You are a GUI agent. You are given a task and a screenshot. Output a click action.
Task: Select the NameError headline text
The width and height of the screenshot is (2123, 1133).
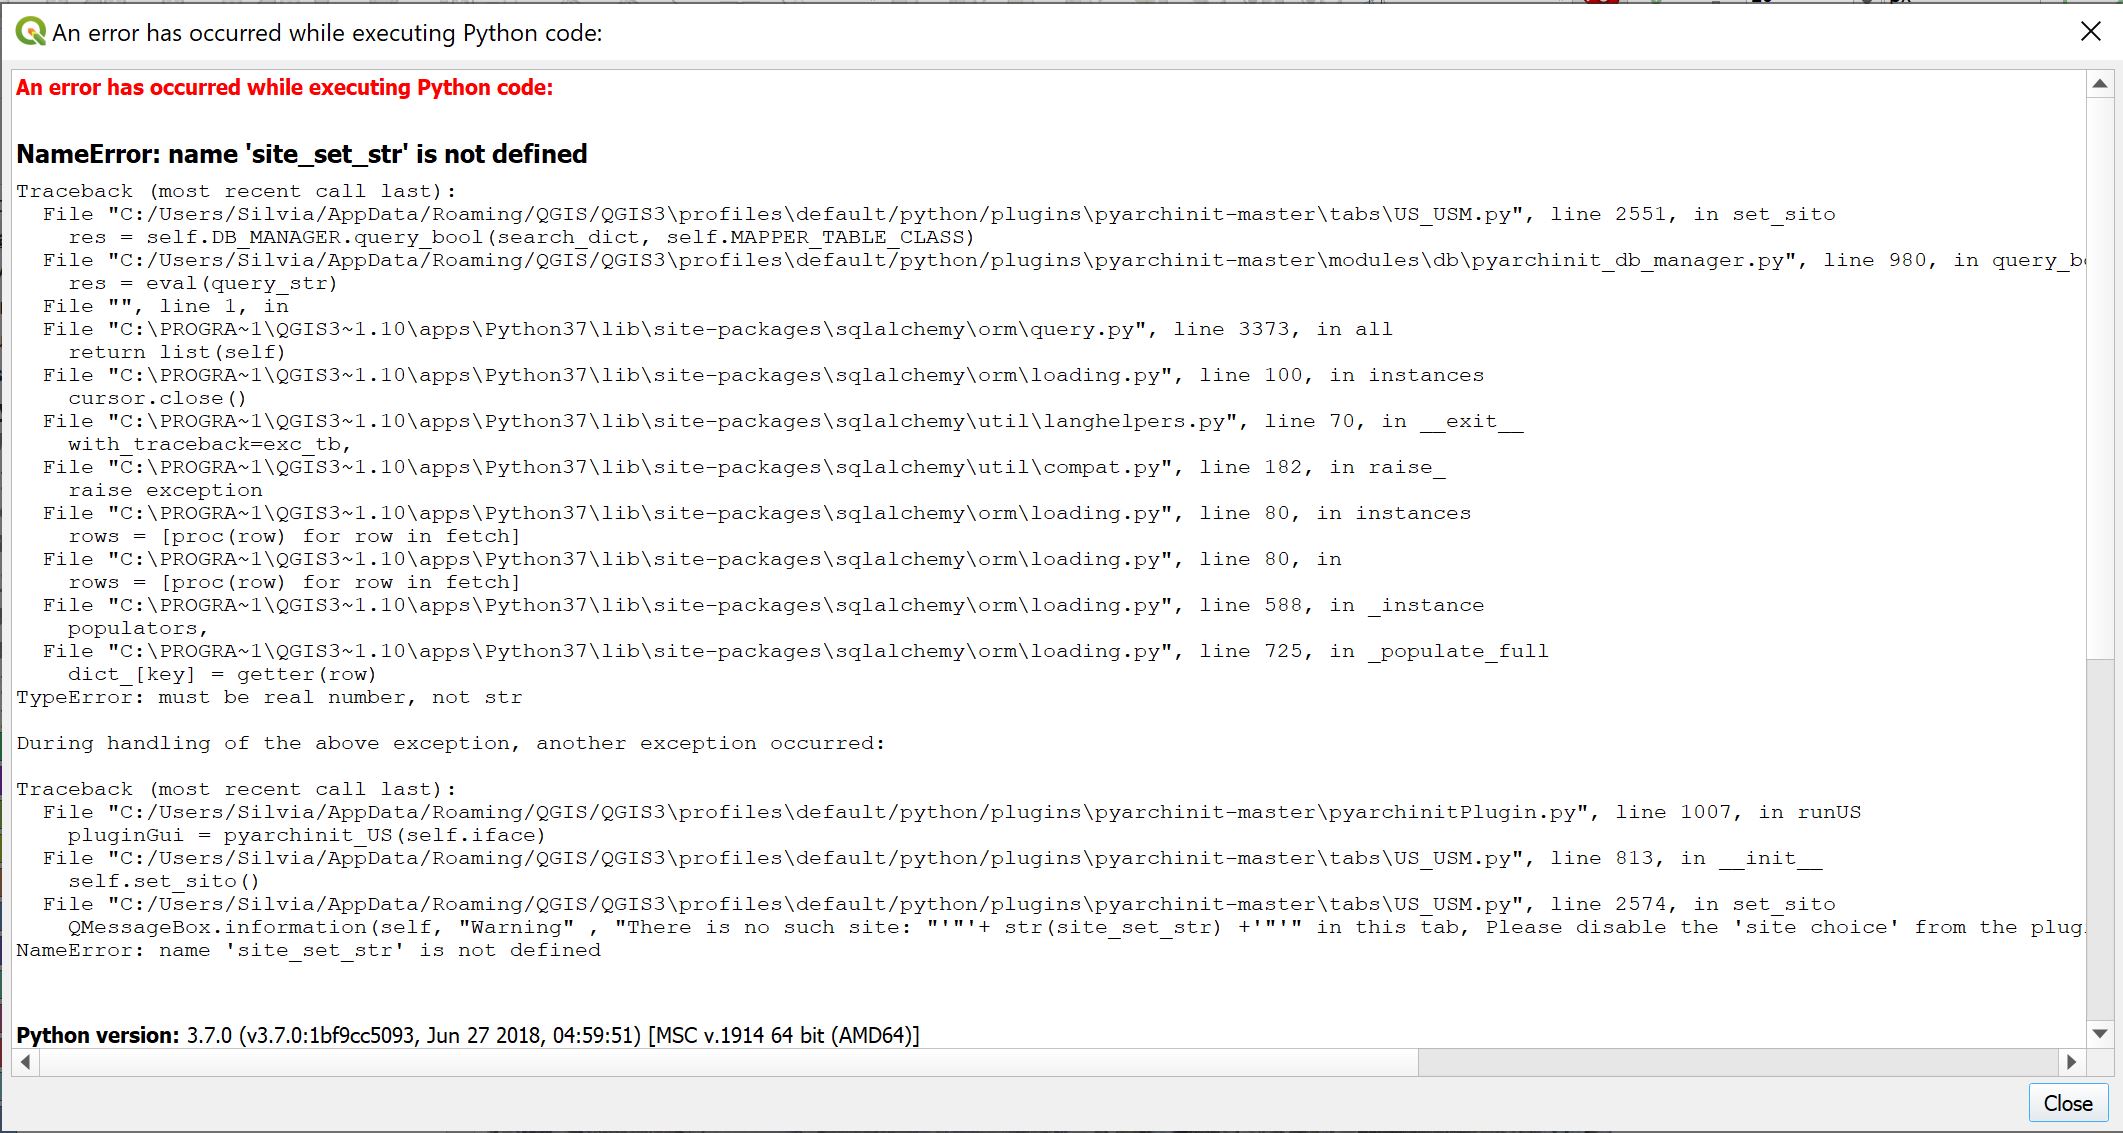point(300,154)
